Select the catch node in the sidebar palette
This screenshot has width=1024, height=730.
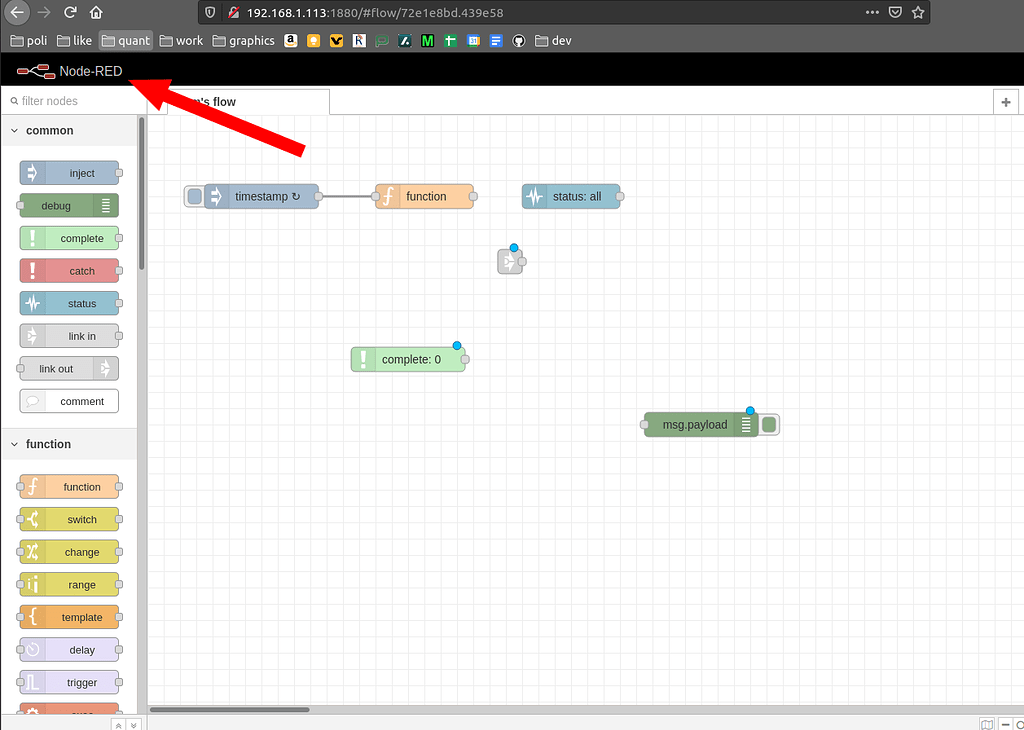[x=69, y=270]
